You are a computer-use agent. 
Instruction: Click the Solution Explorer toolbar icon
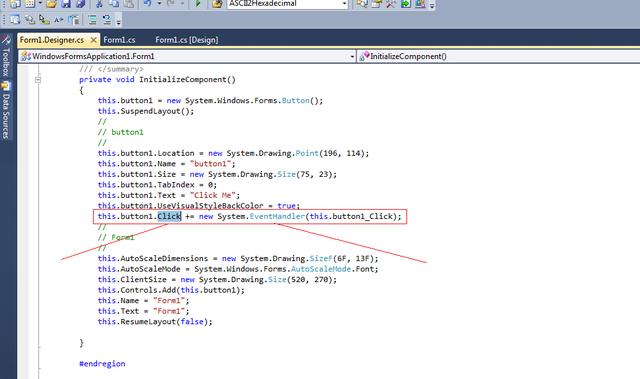point(362,4)
